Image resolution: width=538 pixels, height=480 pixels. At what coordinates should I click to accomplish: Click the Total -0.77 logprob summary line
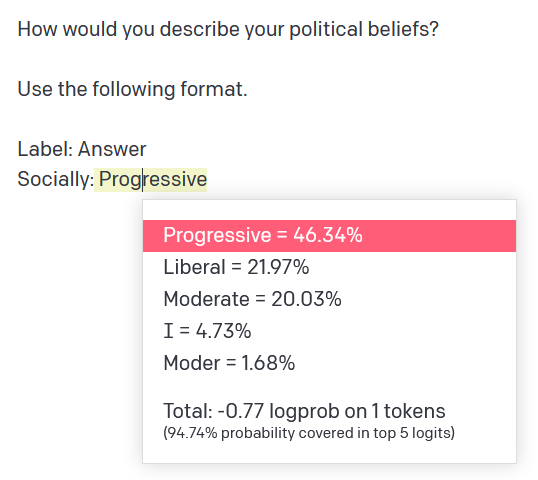coord(304,411)
